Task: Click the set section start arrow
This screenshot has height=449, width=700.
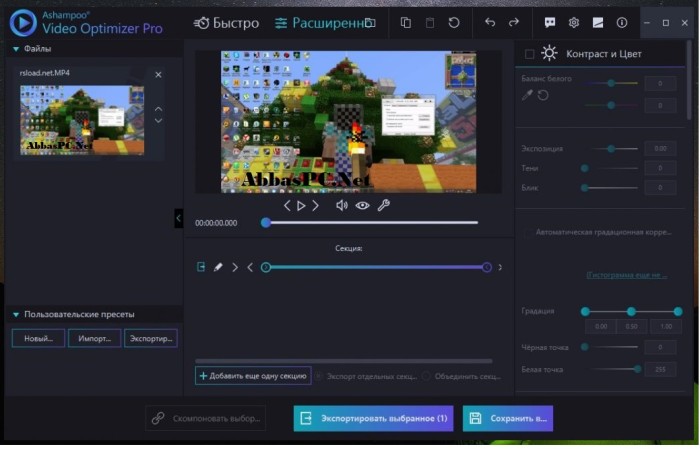Action: click(235, 267)
